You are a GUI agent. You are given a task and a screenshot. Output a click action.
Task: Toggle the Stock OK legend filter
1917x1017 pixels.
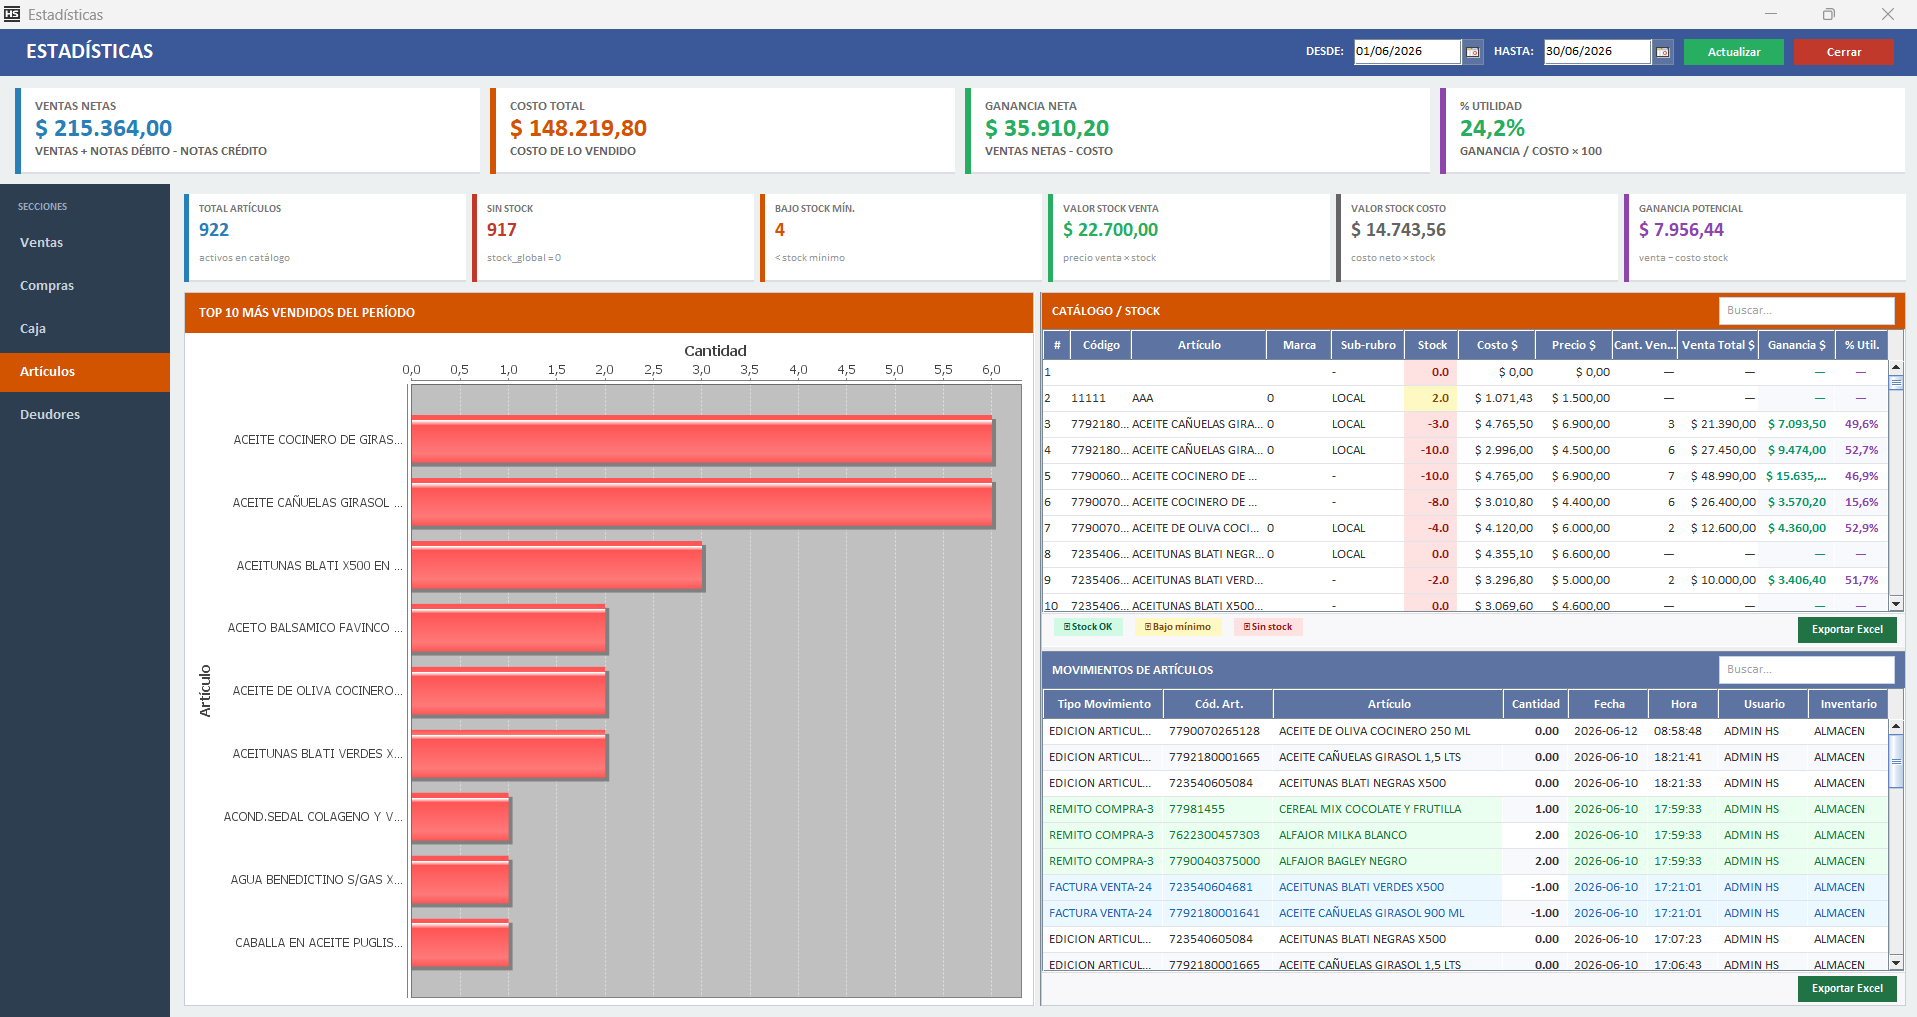click(1088, 627)
